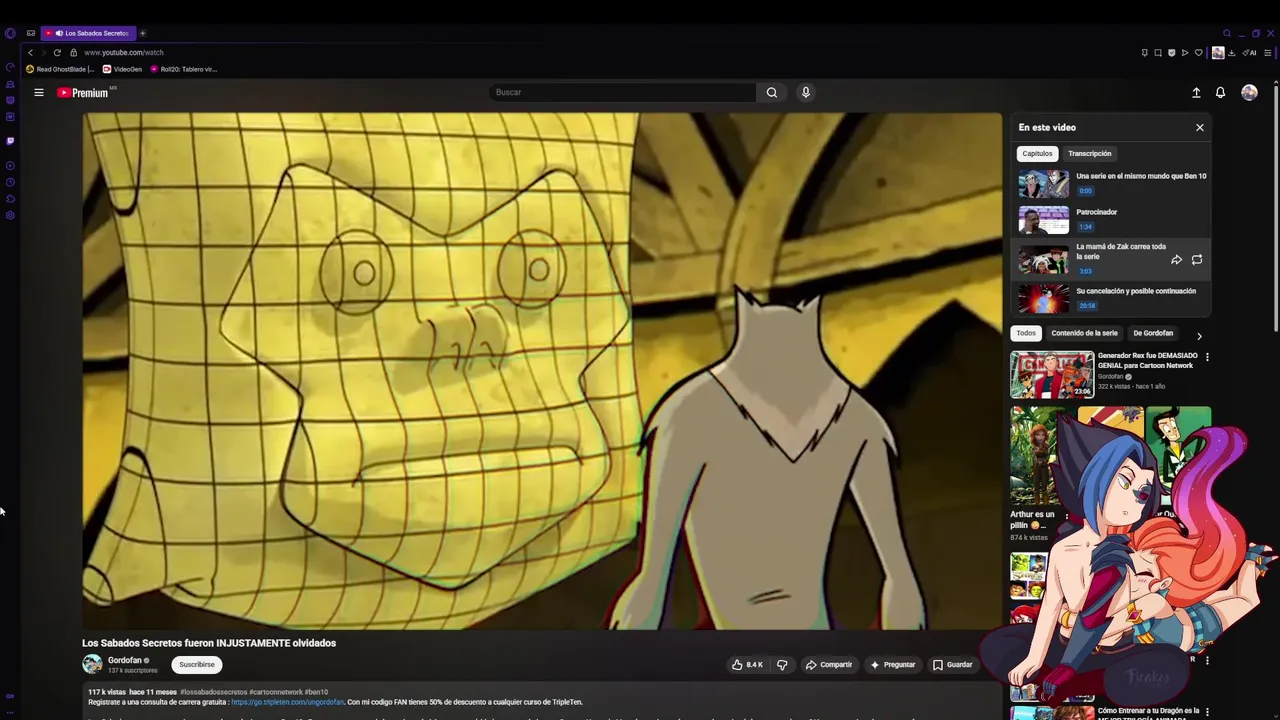Open the notifications bell

[x=1220, y=92]
